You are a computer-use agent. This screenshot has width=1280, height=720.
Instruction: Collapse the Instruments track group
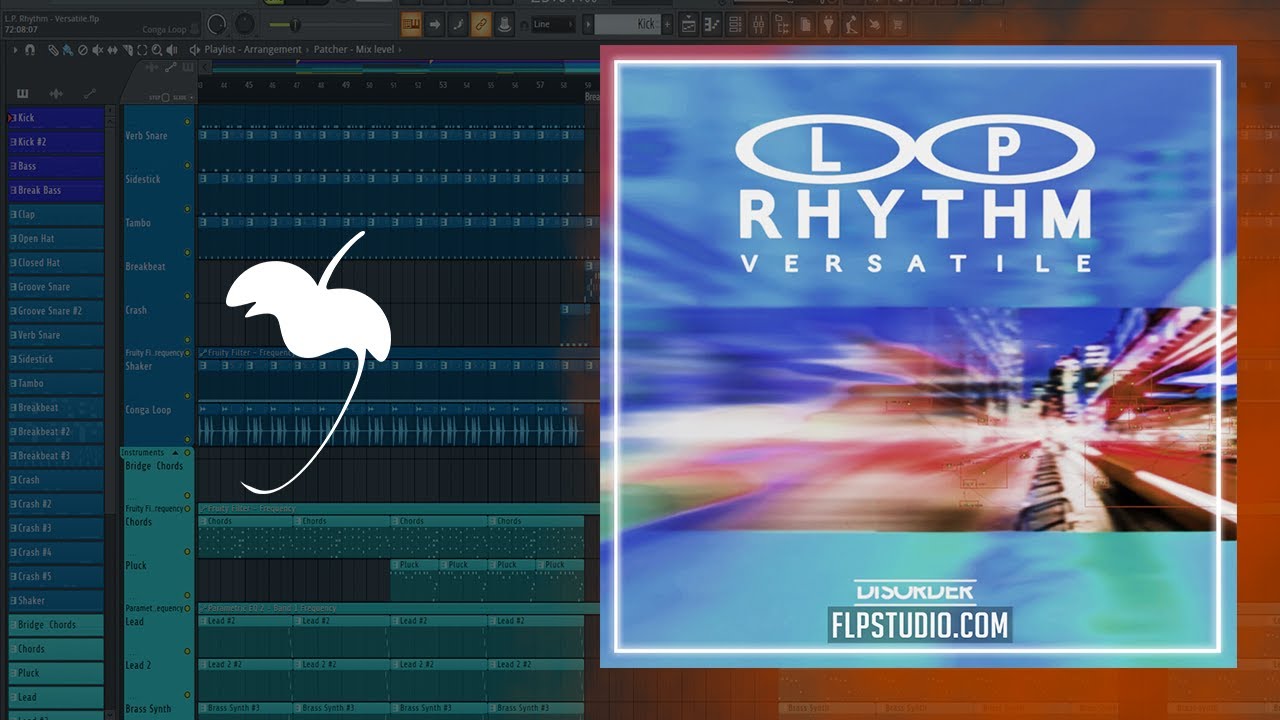[174, 453]
